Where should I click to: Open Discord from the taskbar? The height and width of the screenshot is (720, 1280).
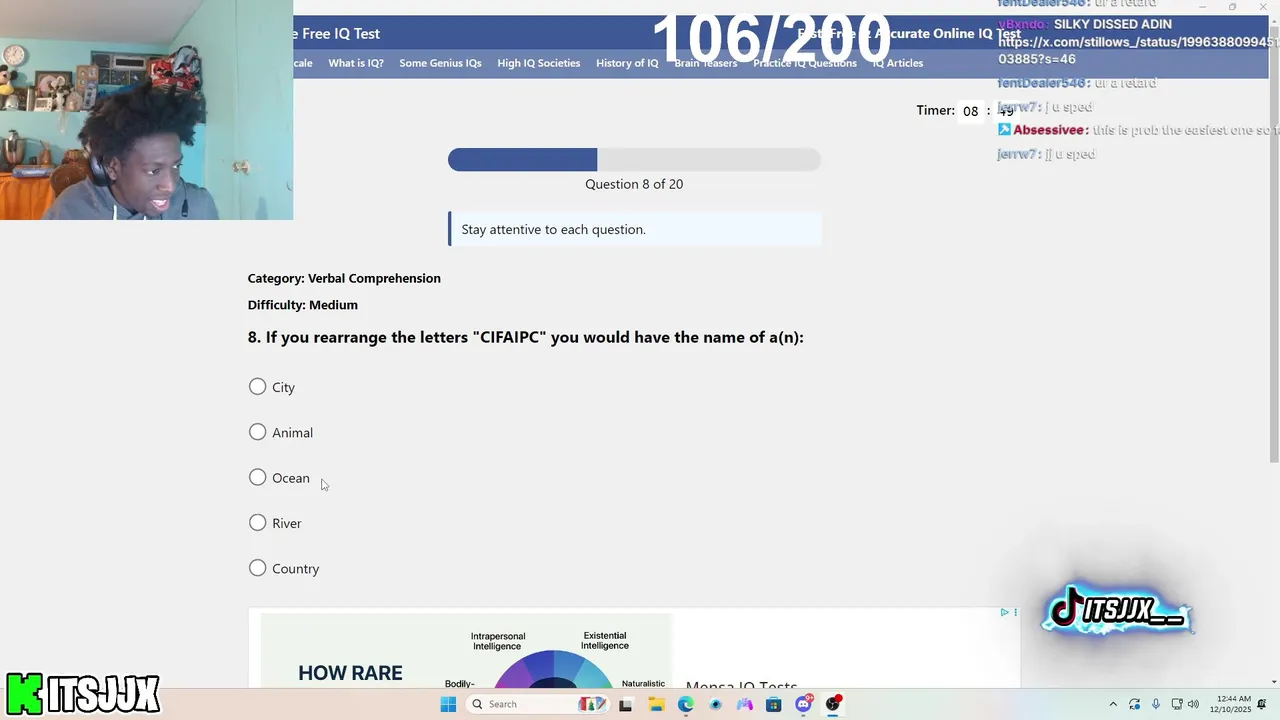click(803, 704)
